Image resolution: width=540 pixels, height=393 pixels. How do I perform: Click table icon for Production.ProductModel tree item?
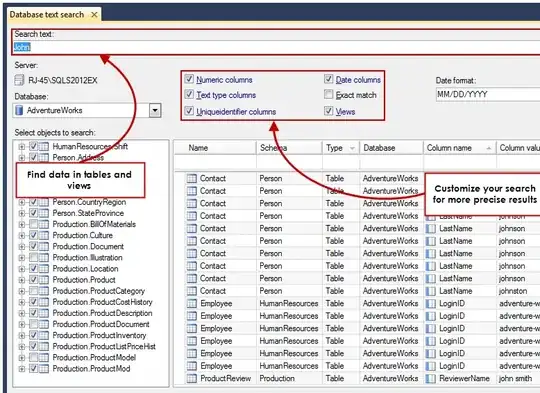coord(44,358)
